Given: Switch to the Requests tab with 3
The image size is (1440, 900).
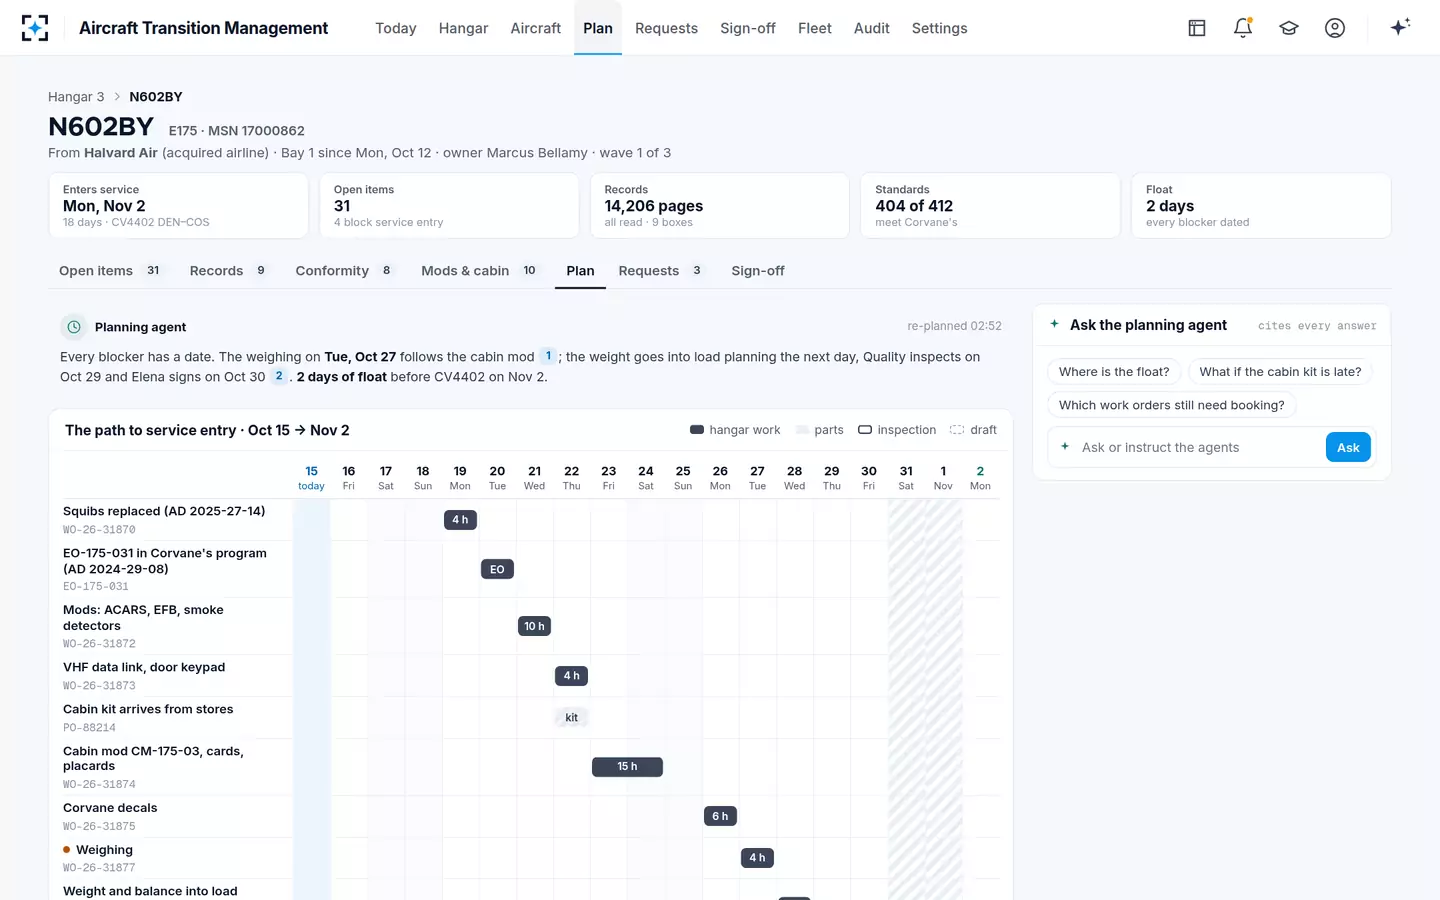Looking at the screenshot, I should point(662,271).
